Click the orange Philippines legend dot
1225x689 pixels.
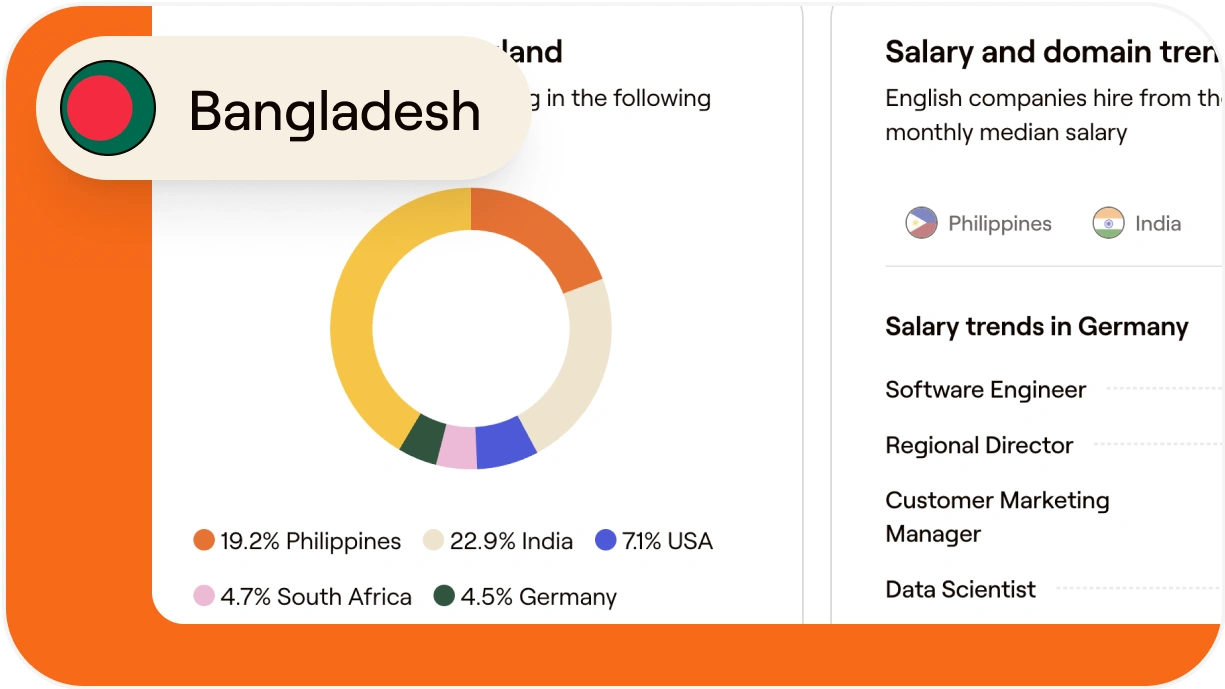click(x=204, y=541)
